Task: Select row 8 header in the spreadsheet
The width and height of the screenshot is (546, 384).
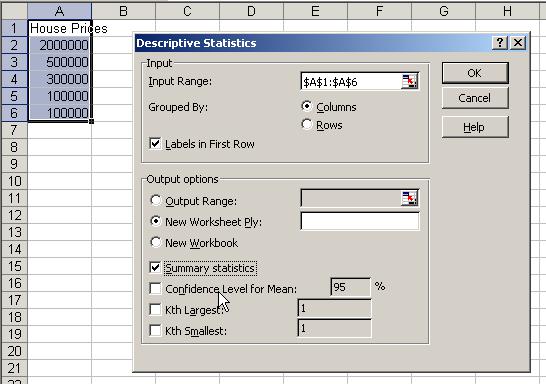Action: (14, 147)
